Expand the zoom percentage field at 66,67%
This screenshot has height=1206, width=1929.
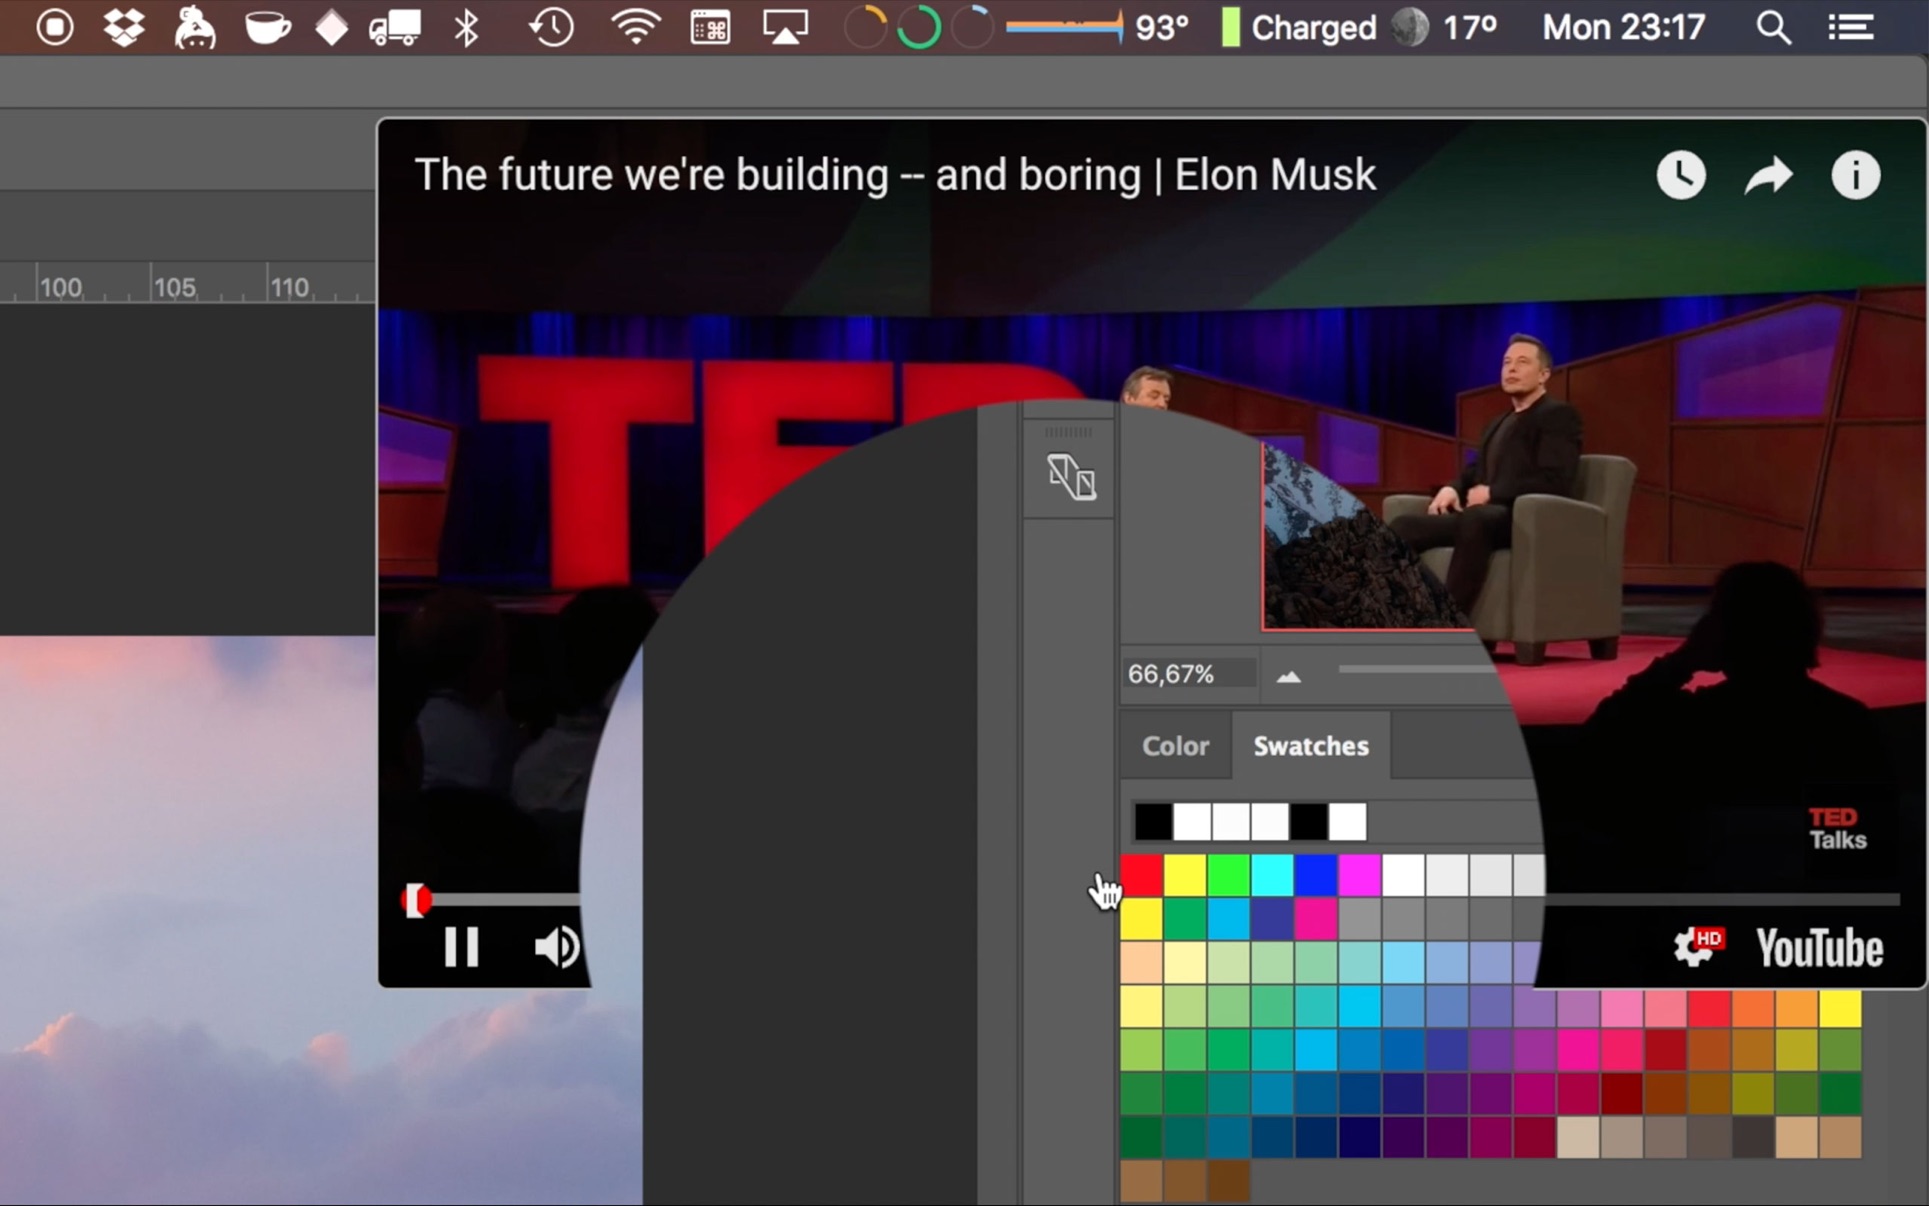(1189, 674)
